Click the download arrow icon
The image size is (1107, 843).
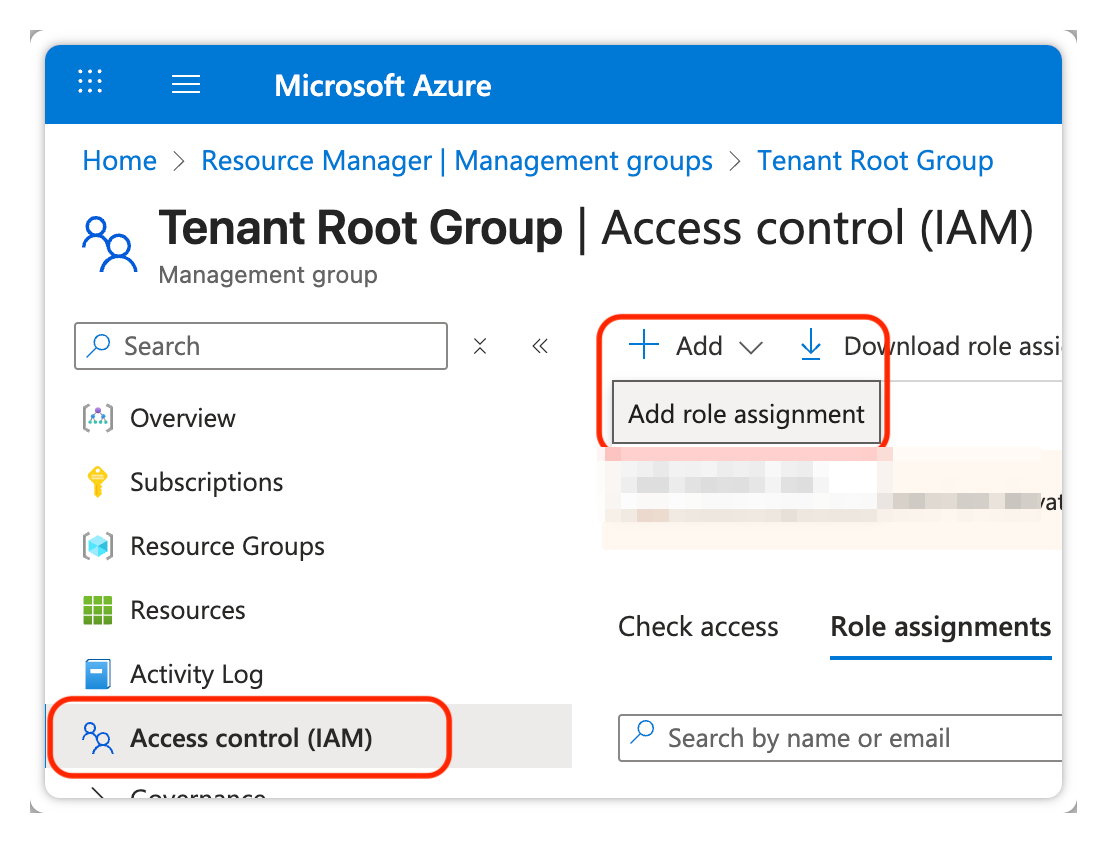811,345
